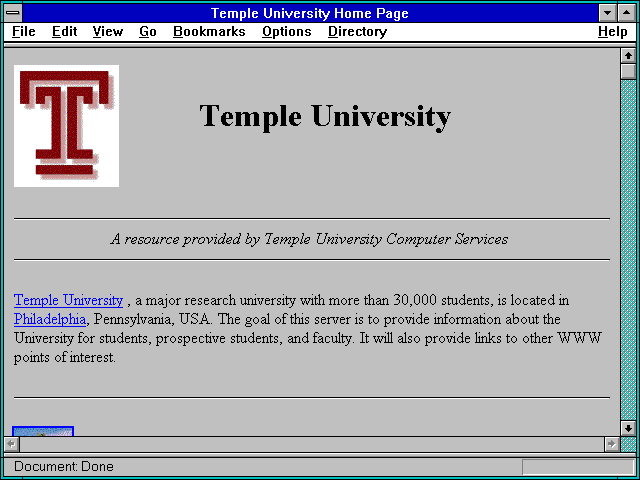This screenshot has width=640, height=480.
Task: Click the horizontal scrollbar left arrow
Action: (x=11, y=444)
